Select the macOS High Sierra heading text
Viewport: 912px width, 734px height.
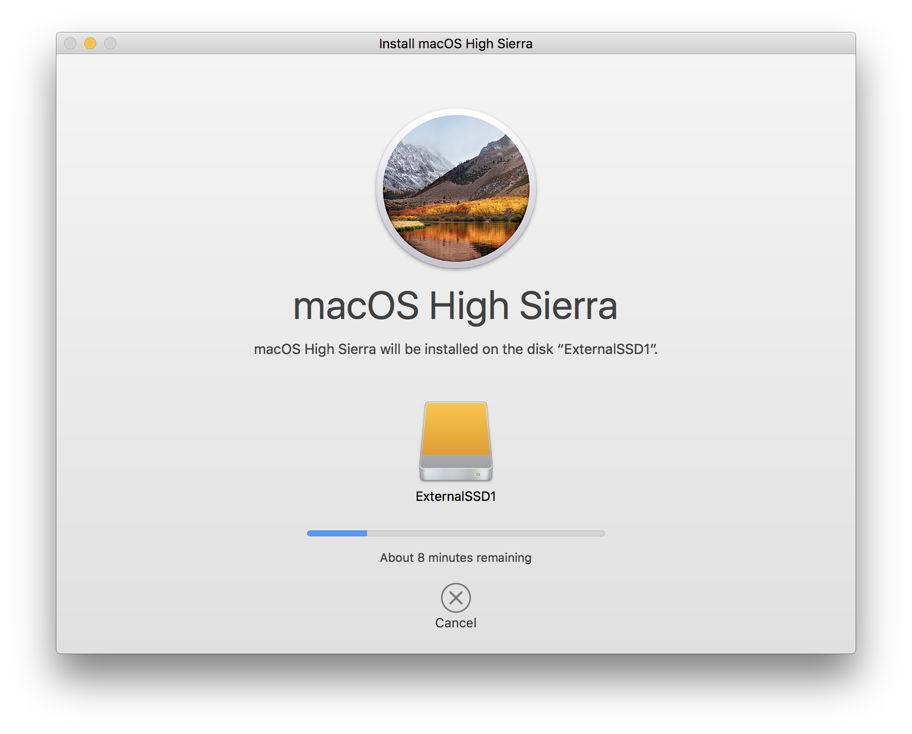pyautogui.click(x=456, y=306)
